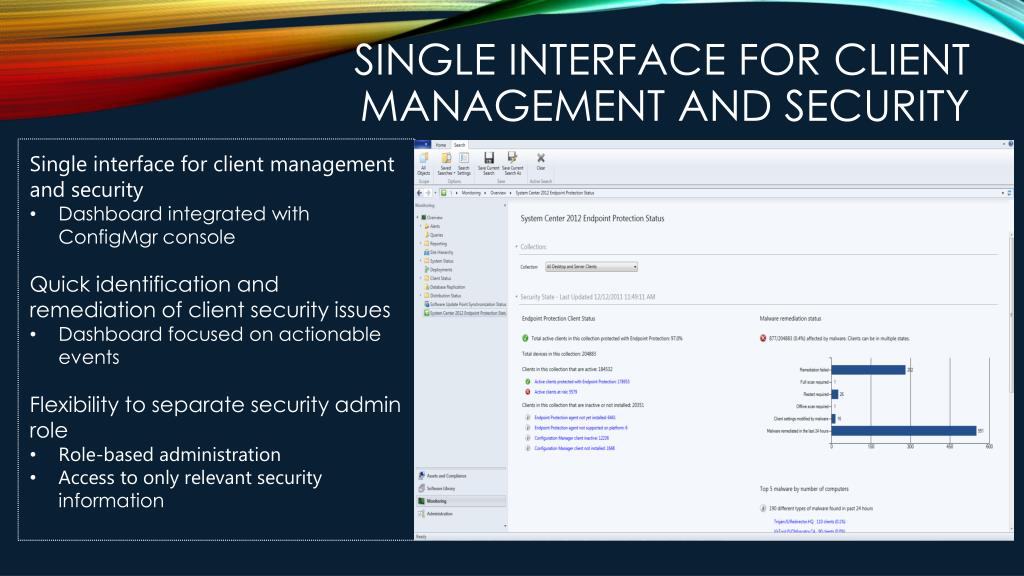Click the Endpoint Protection Status node icon

(x=426, y=313)
